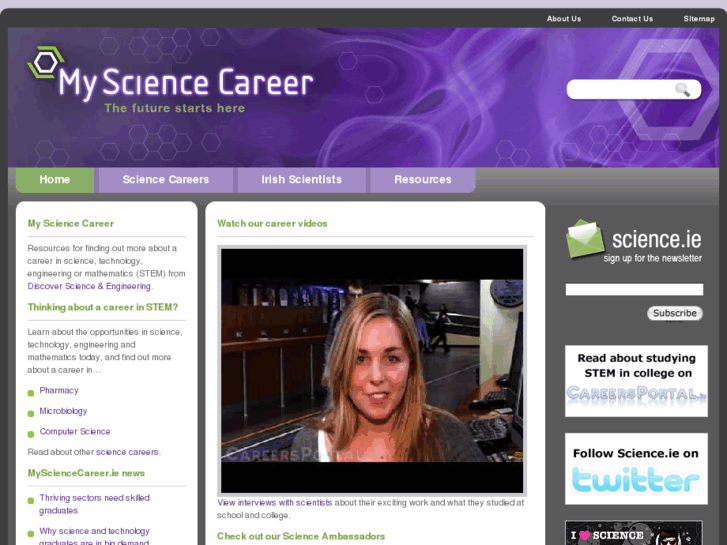Open 'Thriving sectors need skilled graduates' news
The width and height of the screenshot is (727, 545).
[95, 504]
